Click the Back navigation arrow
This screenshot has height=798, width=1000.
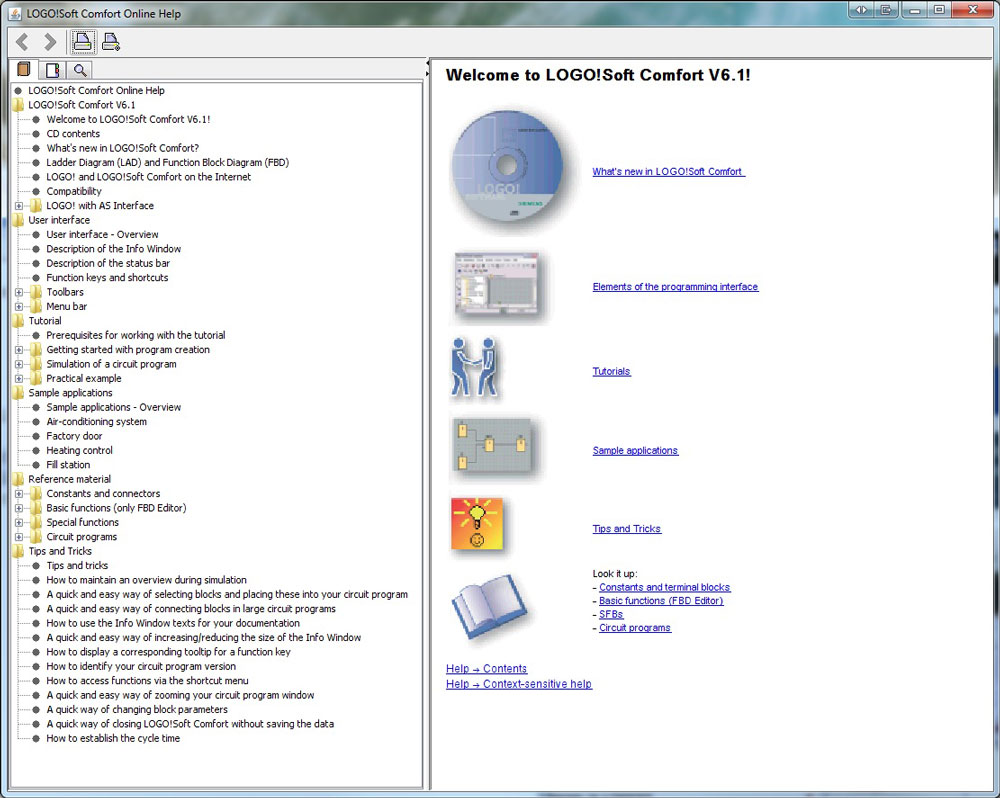coord(23,42)
